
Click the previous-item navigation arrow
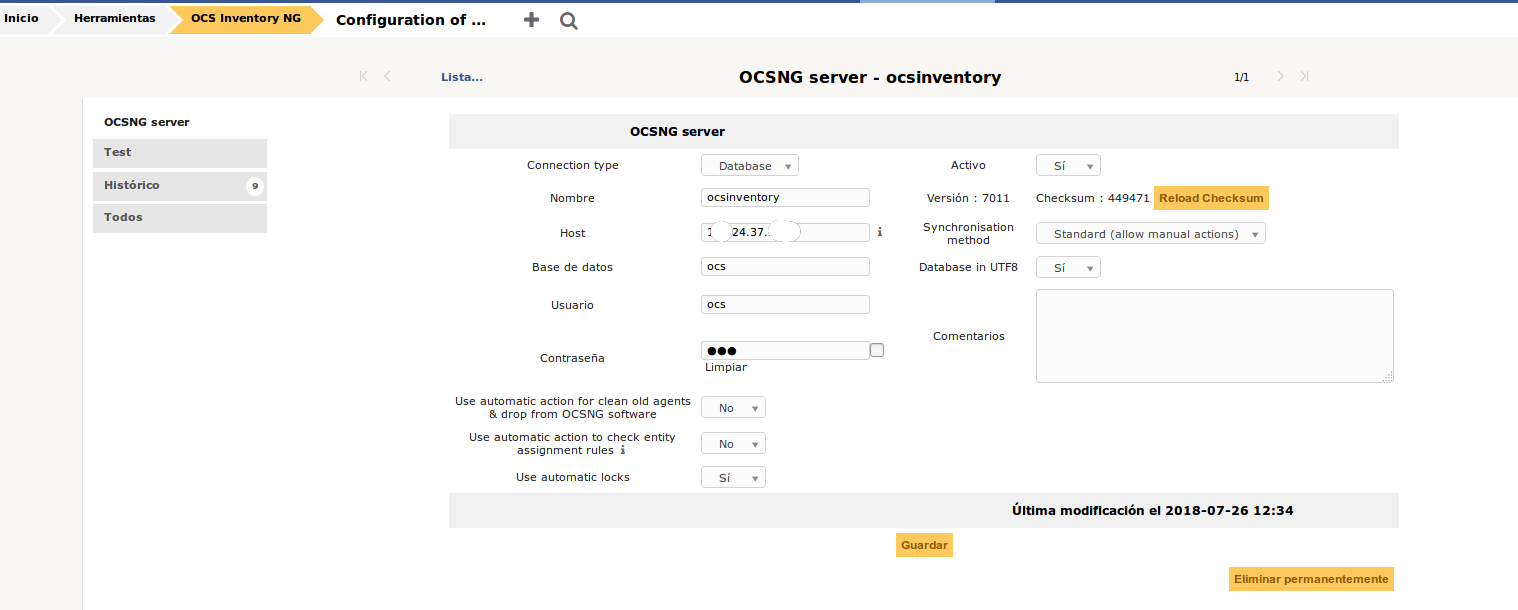(387, 76)
